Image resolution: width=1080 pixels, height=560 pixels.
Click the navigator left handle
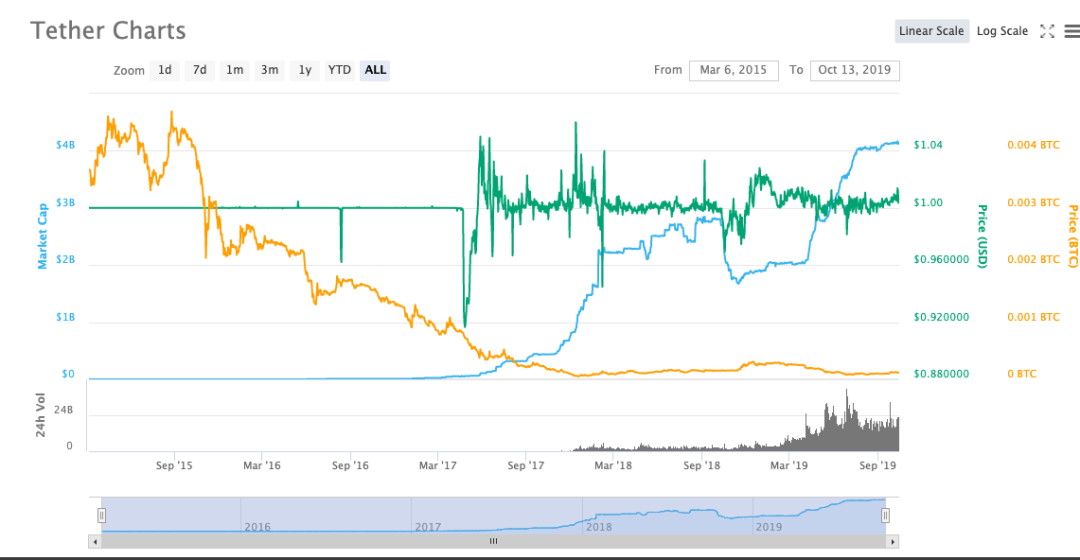pos(101,515)
